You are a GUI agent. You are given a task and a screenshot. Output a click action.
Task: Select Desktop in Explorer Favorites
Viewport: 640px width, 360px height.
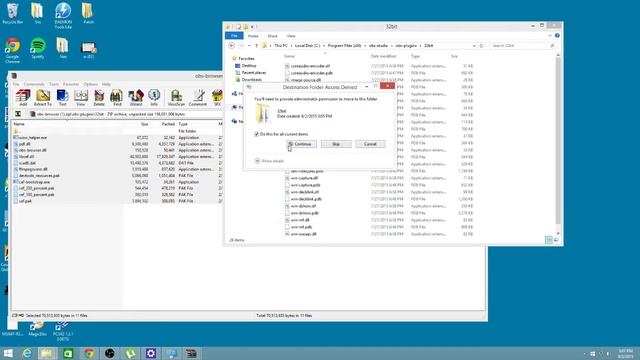(249, 66)
